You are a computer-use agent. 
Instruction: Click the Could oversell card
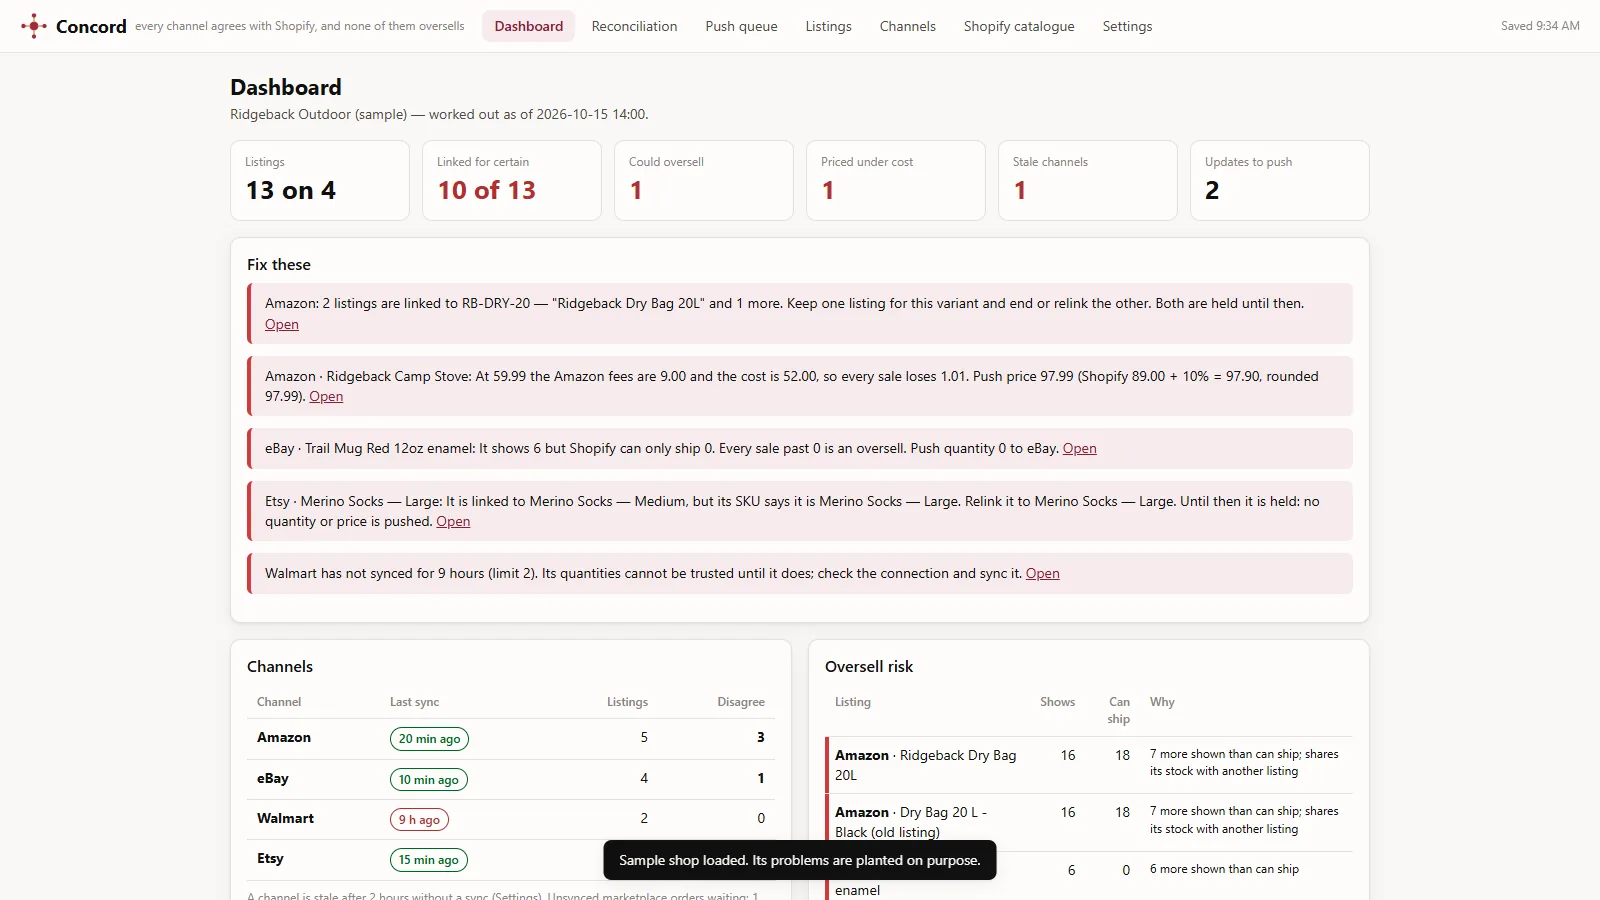click(x=704, y=180)
